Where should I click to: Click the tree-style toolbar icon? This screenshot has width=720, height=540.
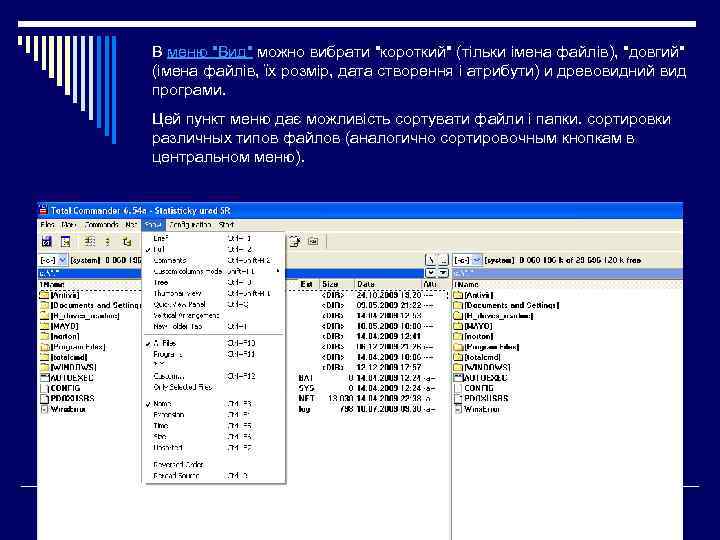coord(127,241)
